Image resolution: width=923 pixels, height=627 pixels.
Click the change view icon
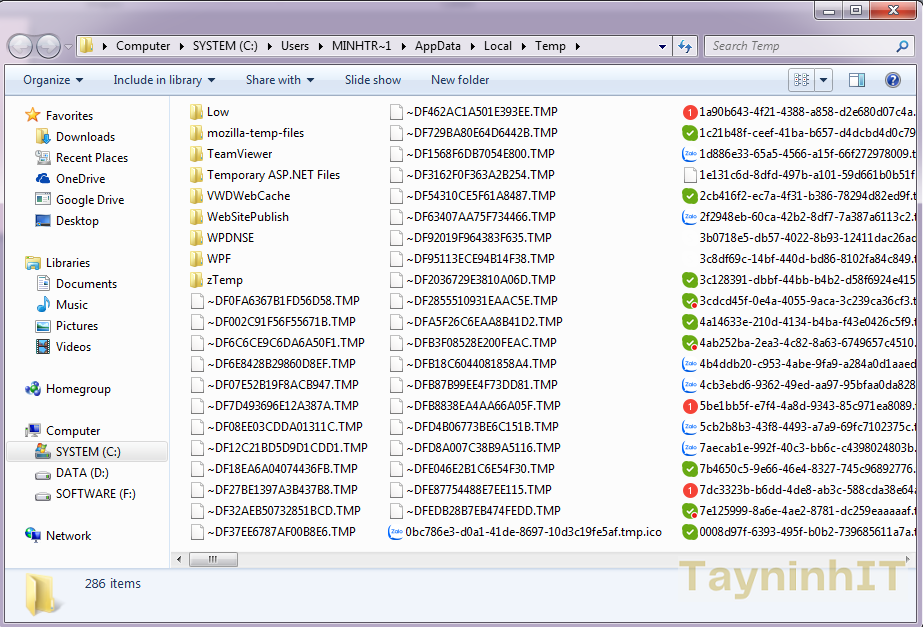click(x=801, y=80)
